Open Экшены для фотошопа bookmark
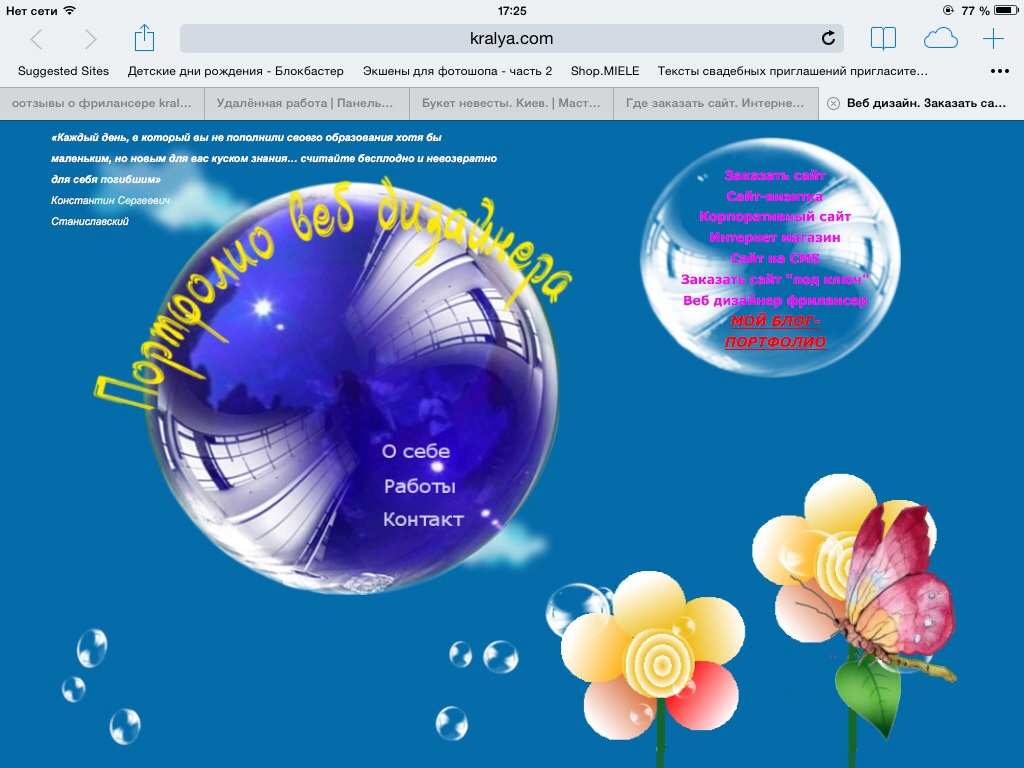Image resolution: width=1024 pixels, height=768 pixels. (x=457, y=71)
